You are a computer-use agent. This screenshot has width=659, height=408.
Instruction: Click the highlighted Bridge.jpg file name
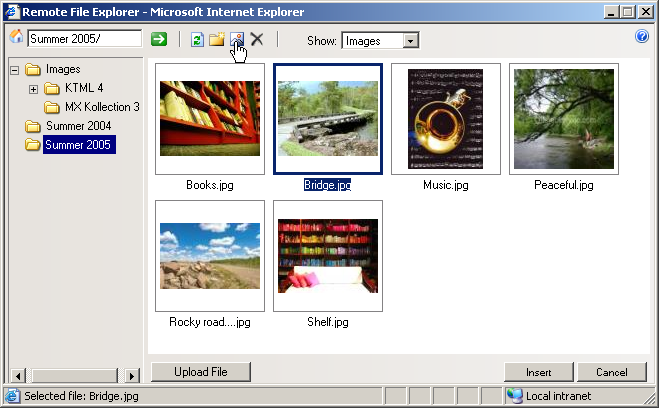327,185
